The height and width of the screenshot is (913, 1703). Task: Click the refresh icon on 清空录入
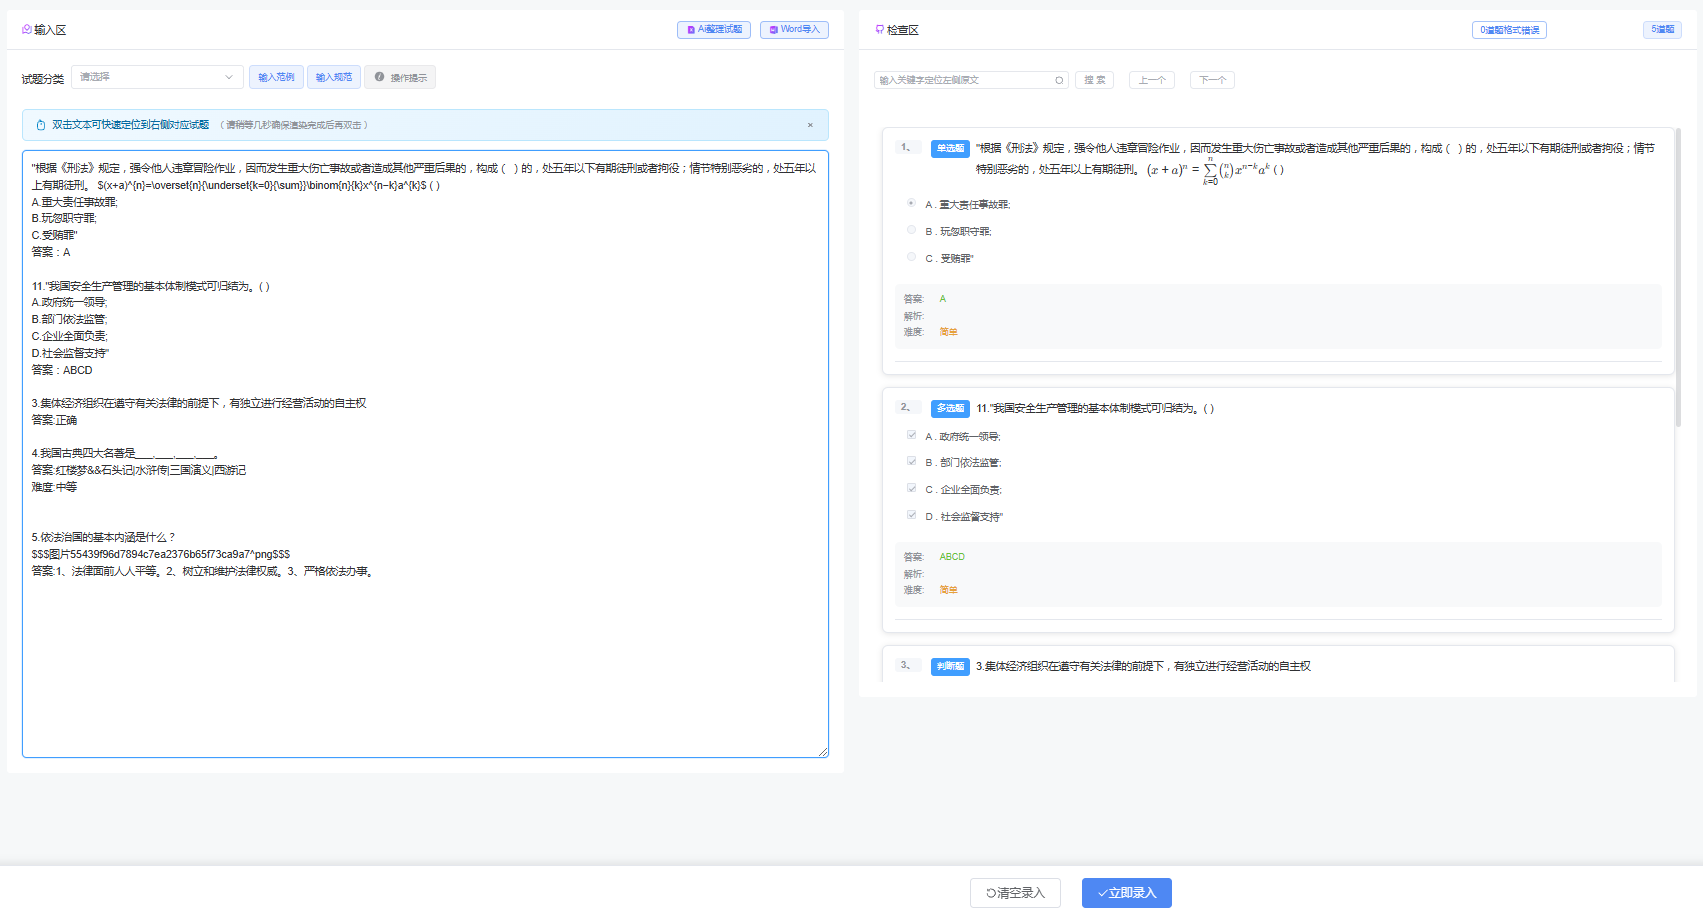(991, 893)
